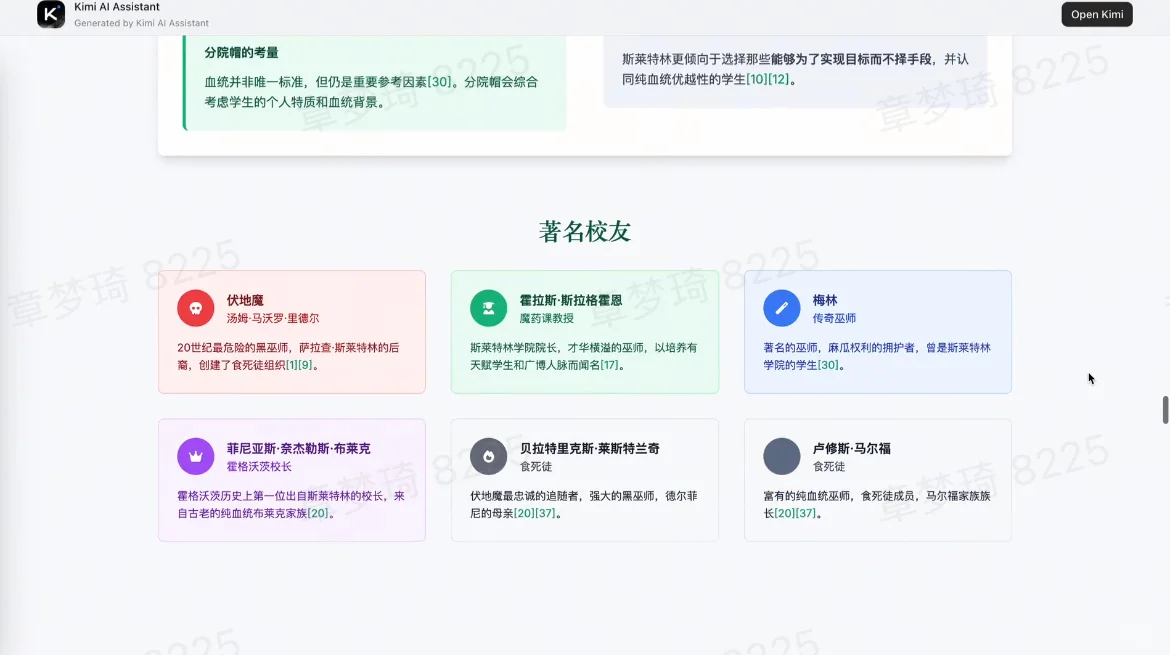
Task: Click the name 菲尼亚斯·奈杰勒斯·布莱克
Action: (x=298, y=449)
